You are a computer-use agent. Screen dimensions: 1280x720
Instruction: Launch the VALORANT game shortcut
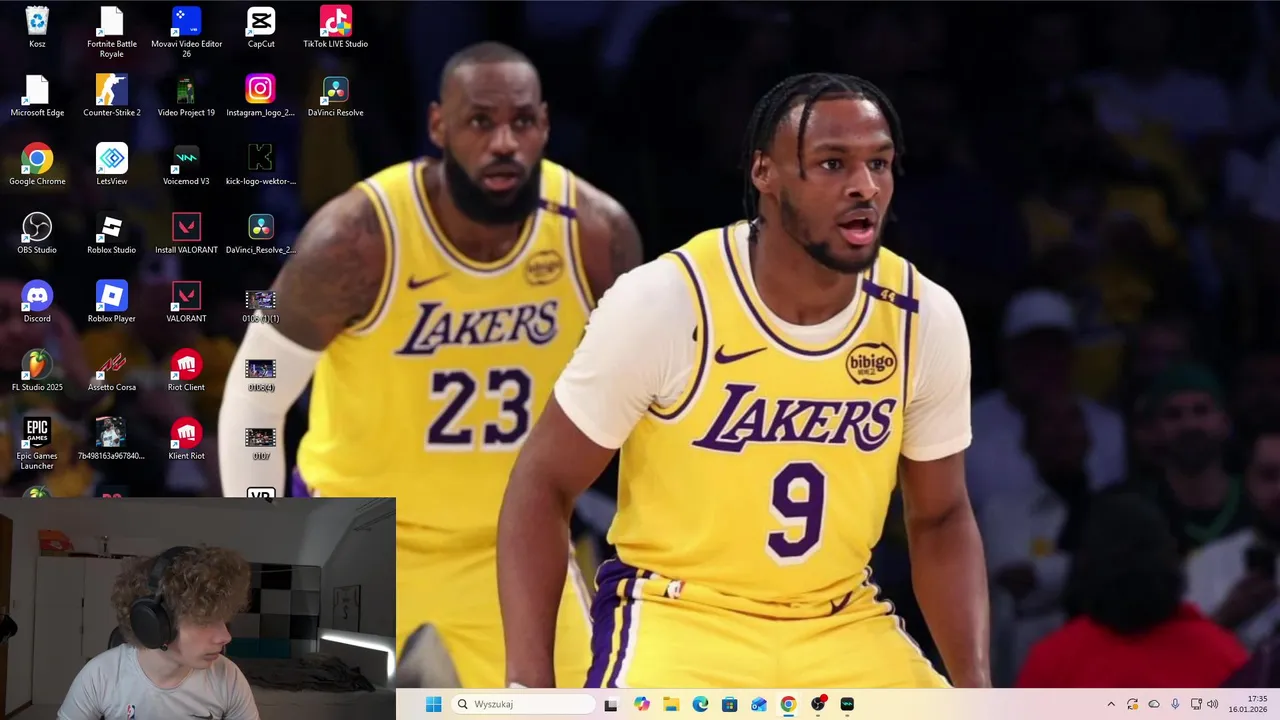[186, 302]
